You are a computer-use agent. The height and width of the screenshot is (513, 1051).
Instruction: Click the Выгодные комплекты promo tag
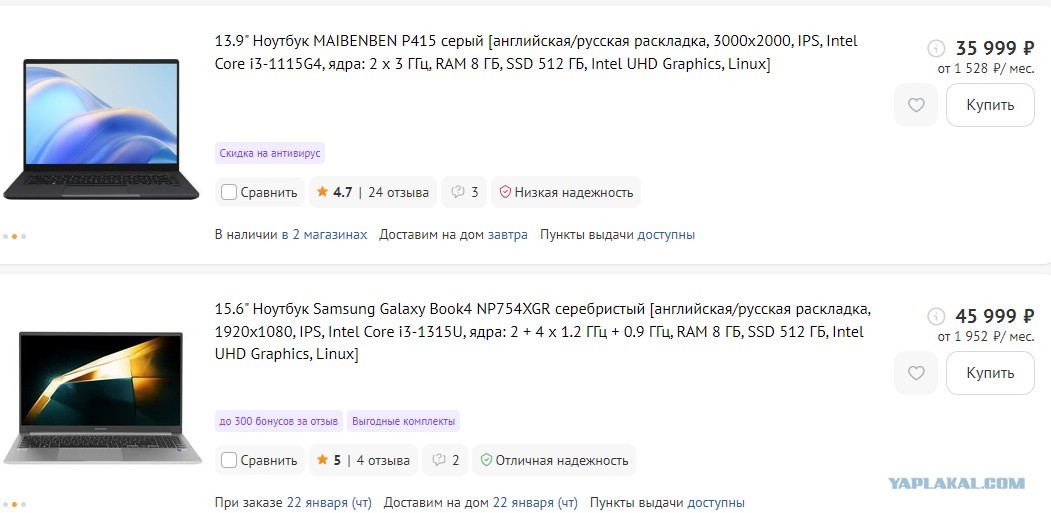click(404, 422)
